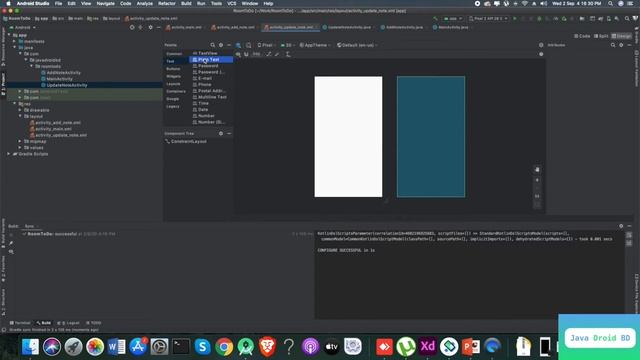
Task: Open Adobe XD from the dock
Action: 427,347
